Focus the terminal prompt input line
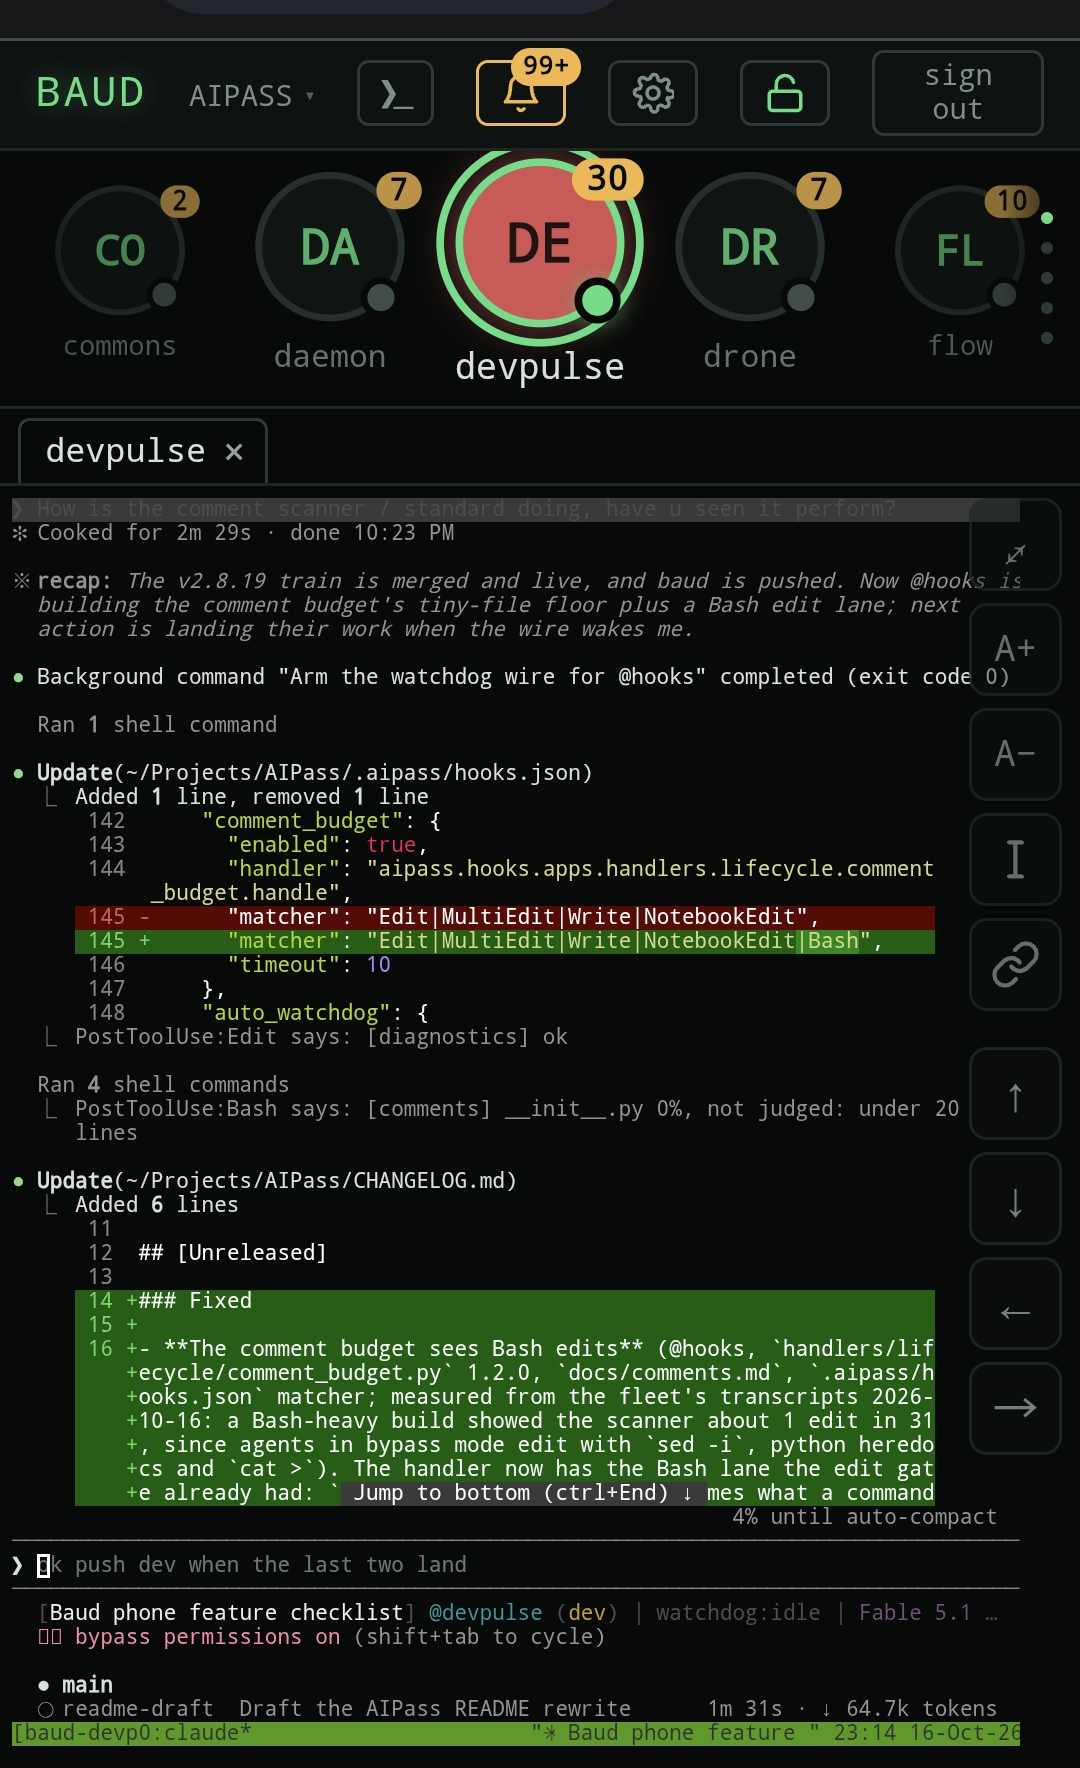This screenshot has height=1768, width=1080. point(515,1565)
